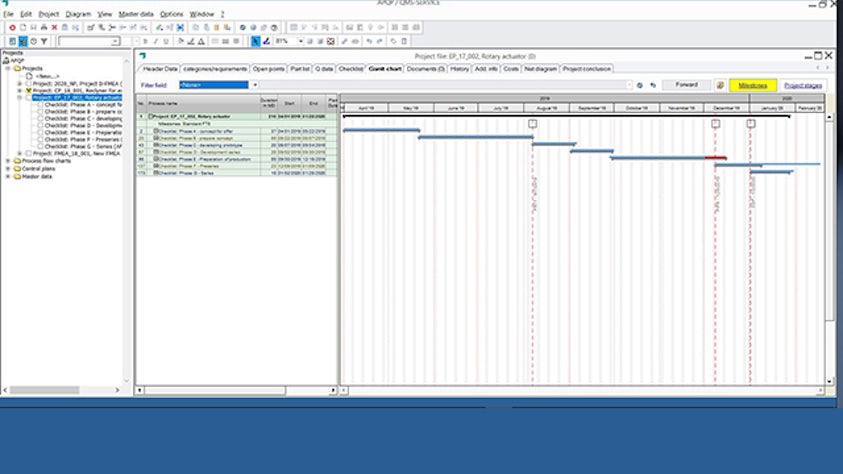Click the blue arrows icon left of Forward
This screenshot has width=843, height=474.
pos(653,85)
